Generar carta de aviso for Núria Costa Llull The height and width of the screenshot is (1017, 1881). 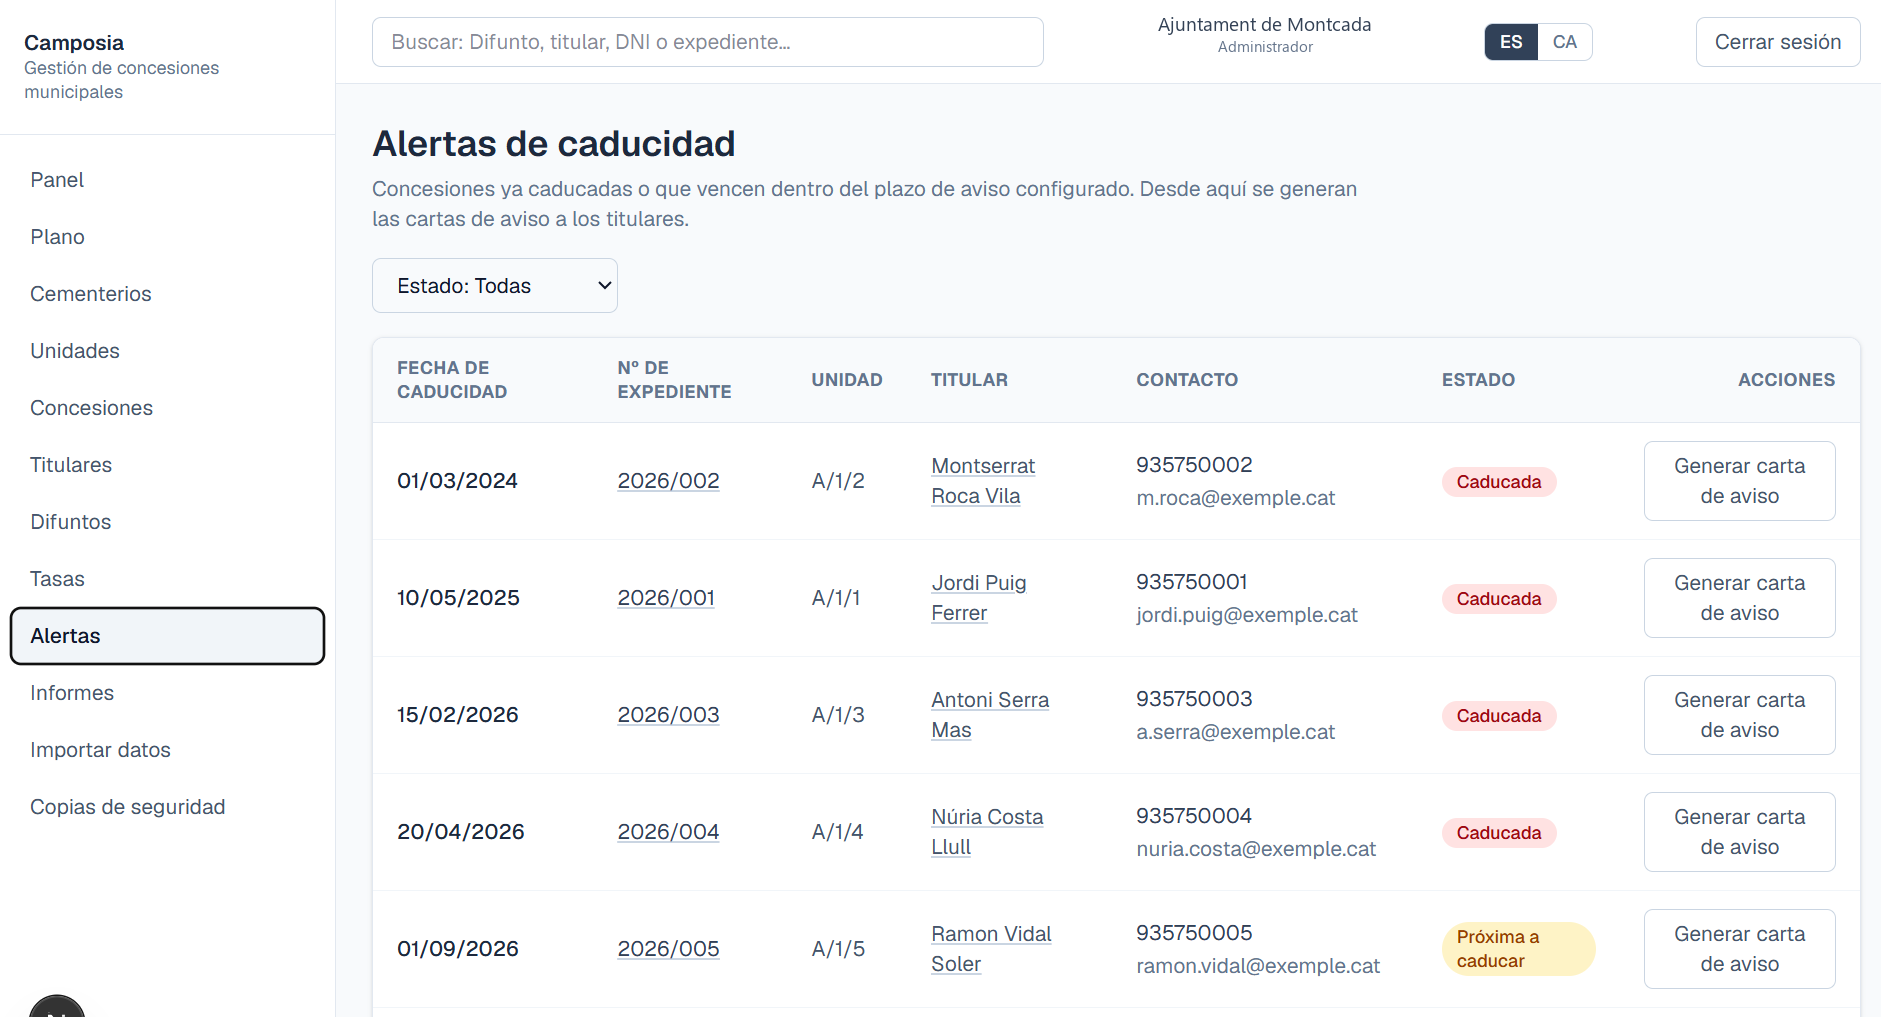click(x=1739, y=832)
